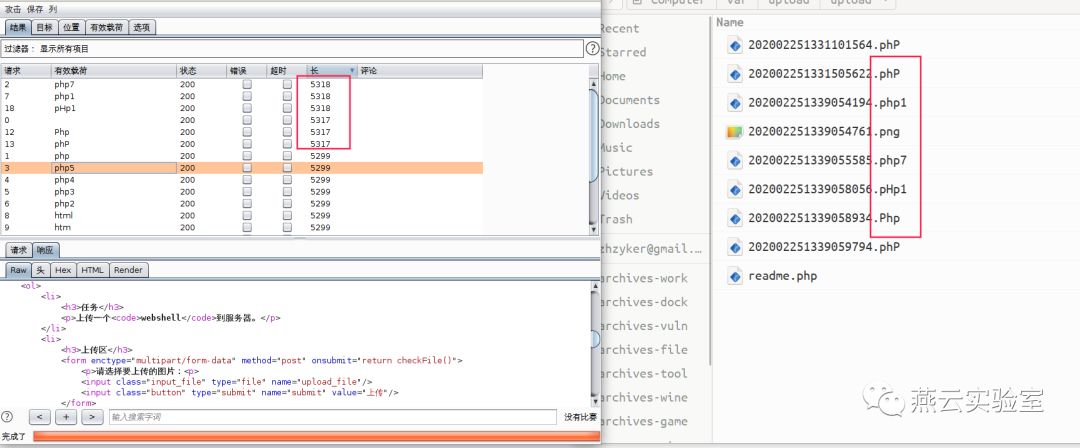Toggle the 错误 checkbox in the php7 row
The height and width of the screenshot is (448, 1080).
tap(247, 84)
